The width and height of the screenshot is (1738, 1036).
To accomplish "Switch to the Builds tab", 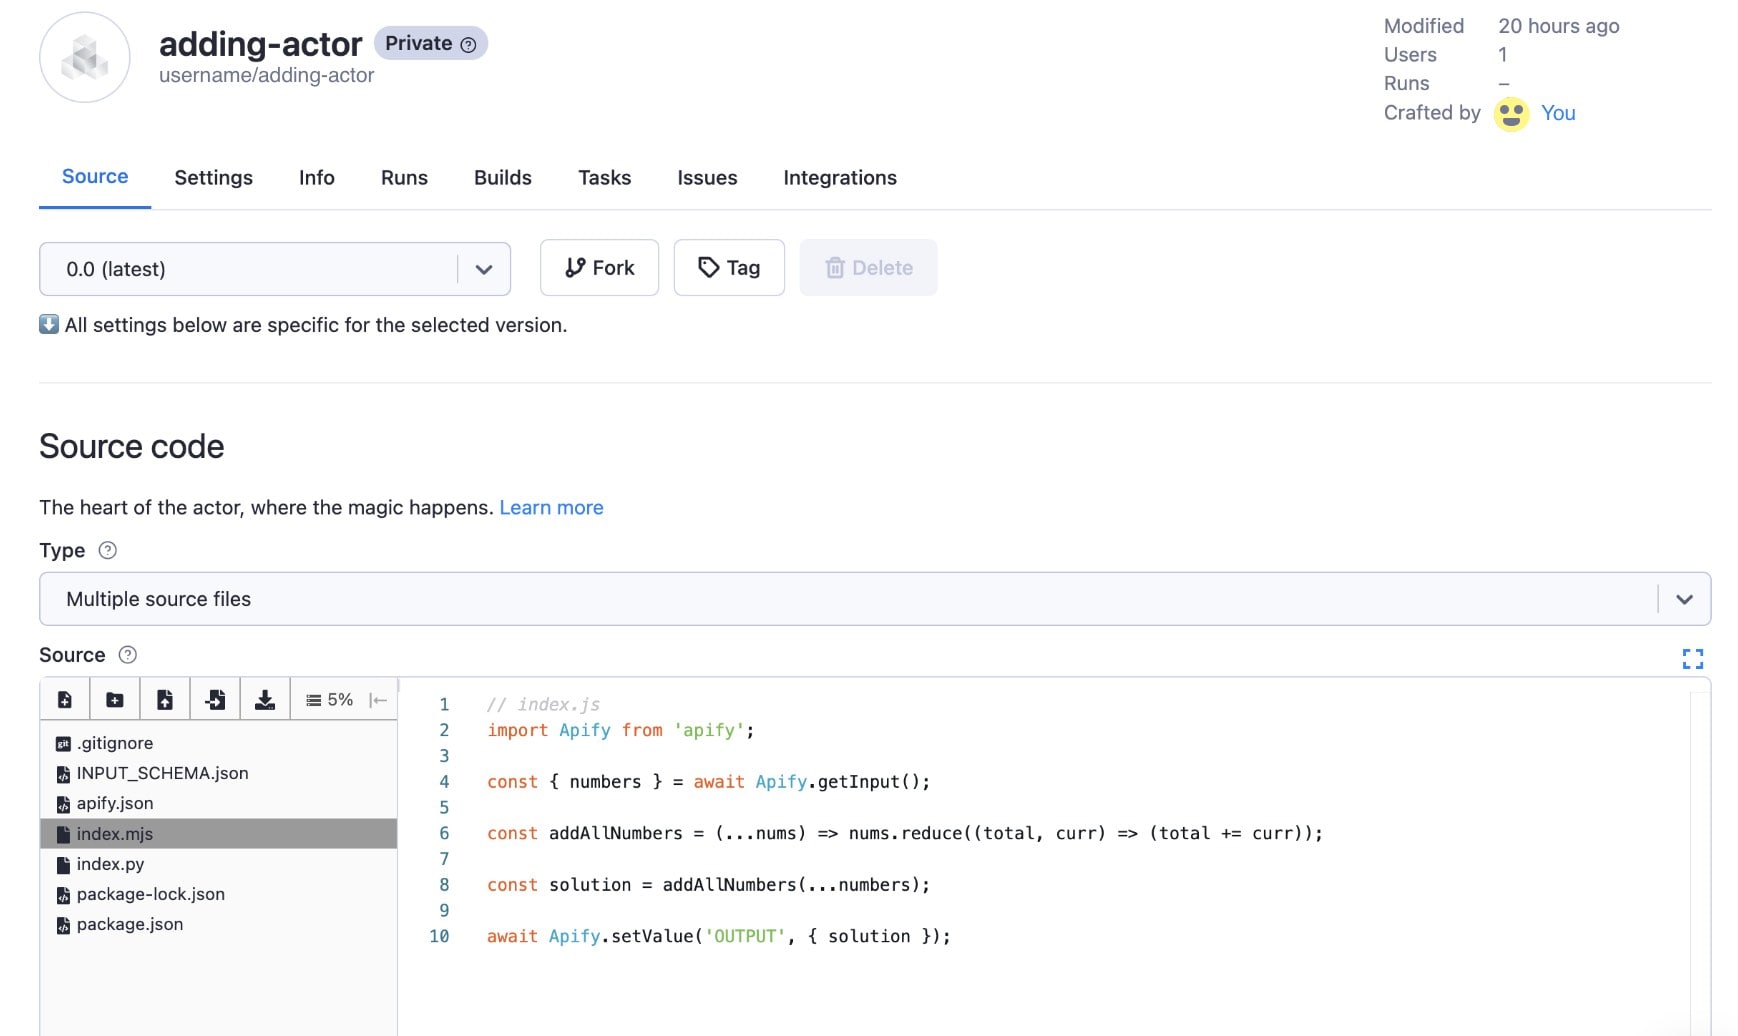I will (502, 177).
